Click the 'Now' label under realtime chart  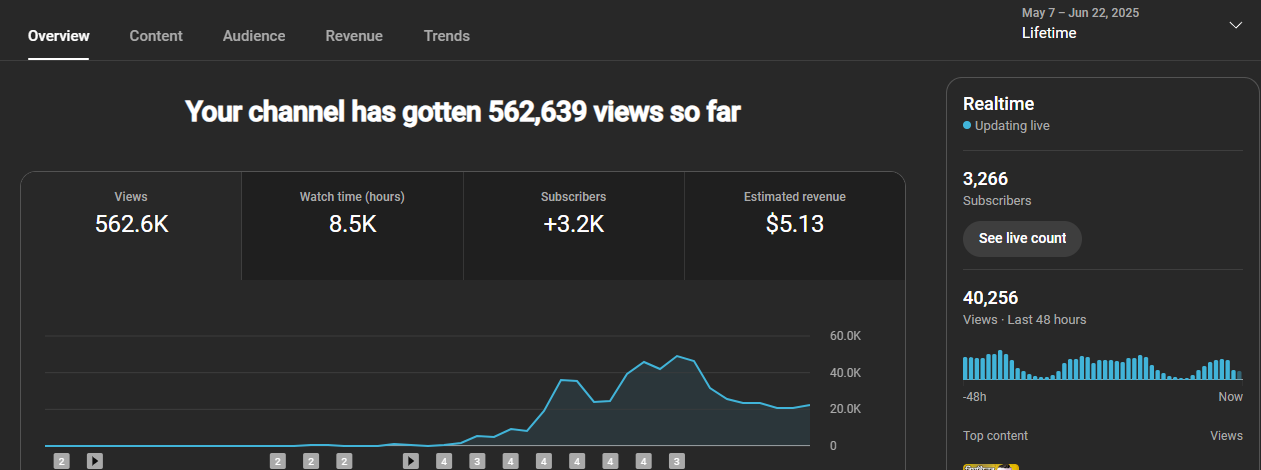click(x=1231, y=397)
